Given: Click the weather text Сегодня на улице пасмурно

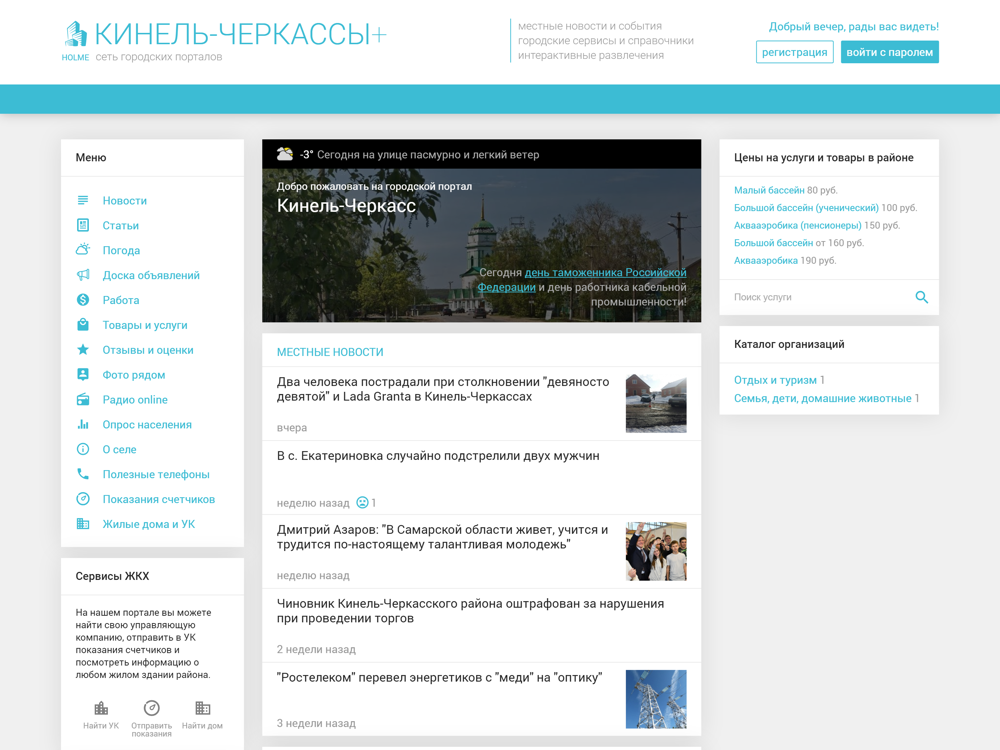Looking at the screenshot, I should coord(428,154).
